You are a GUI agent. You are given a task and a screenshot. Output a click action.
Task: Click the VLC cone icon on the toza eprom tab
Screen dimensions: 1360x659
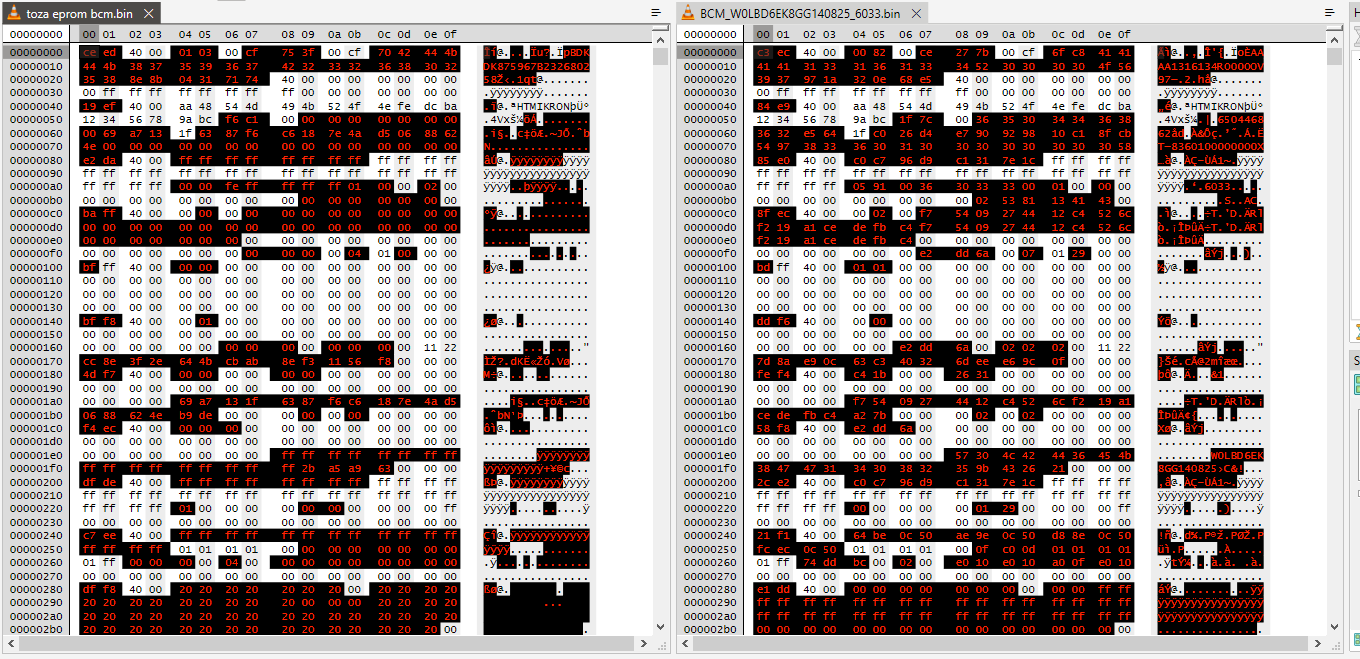[x=14, y=13]
